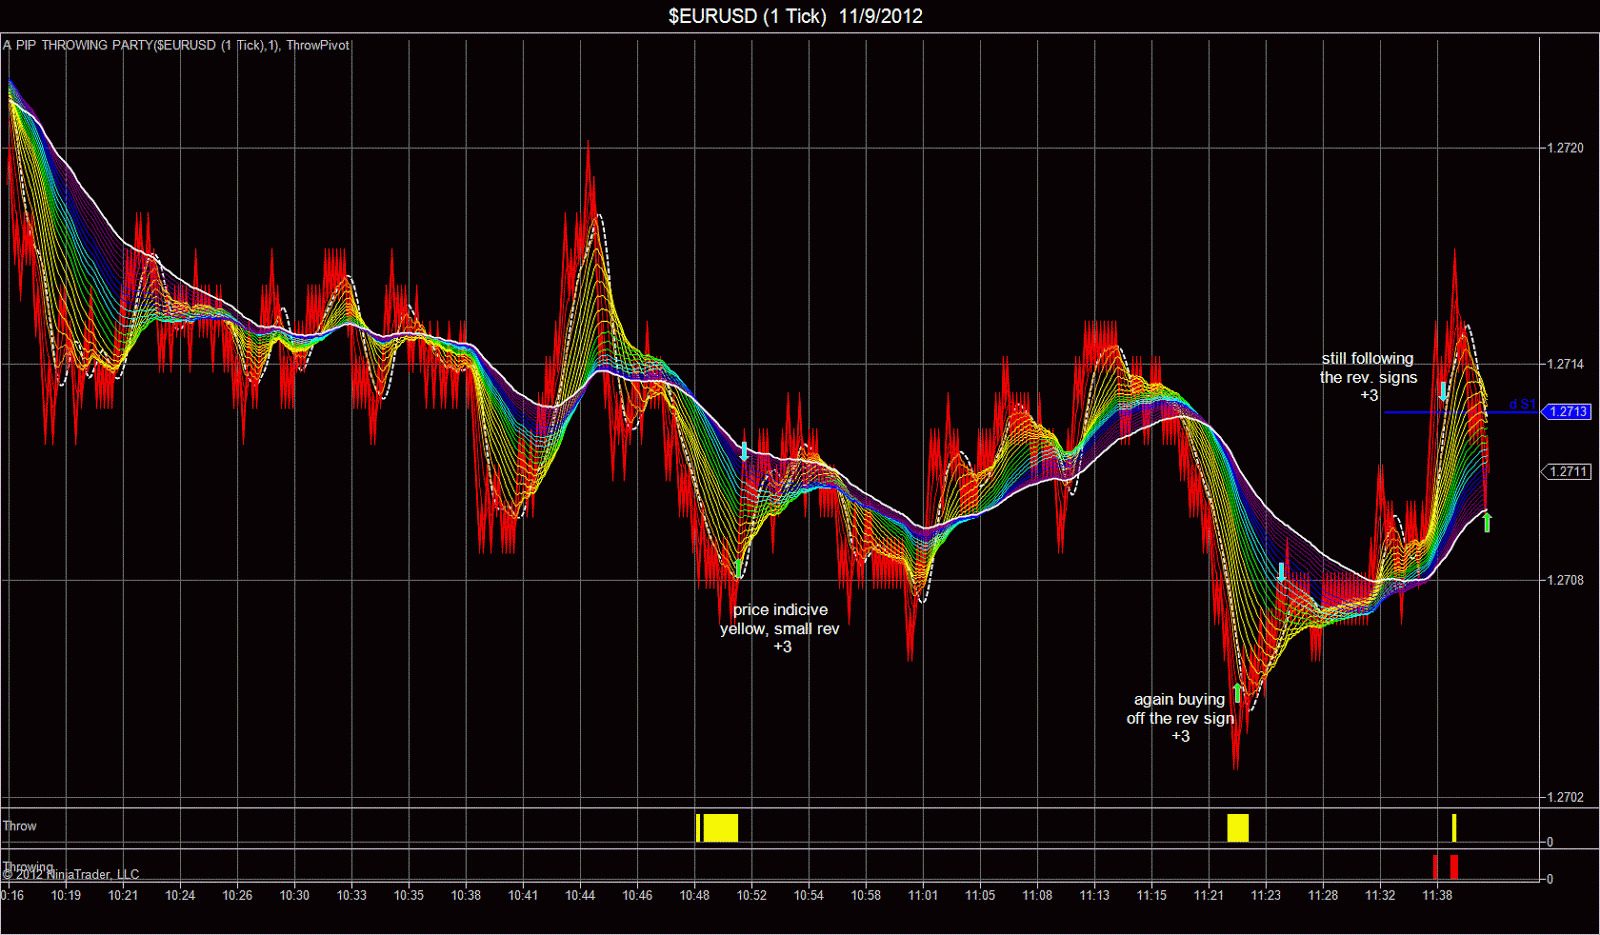Click the 10:41 time axis label
The width and height of the screenshot is (1600, 935).
tap(523, 895)
